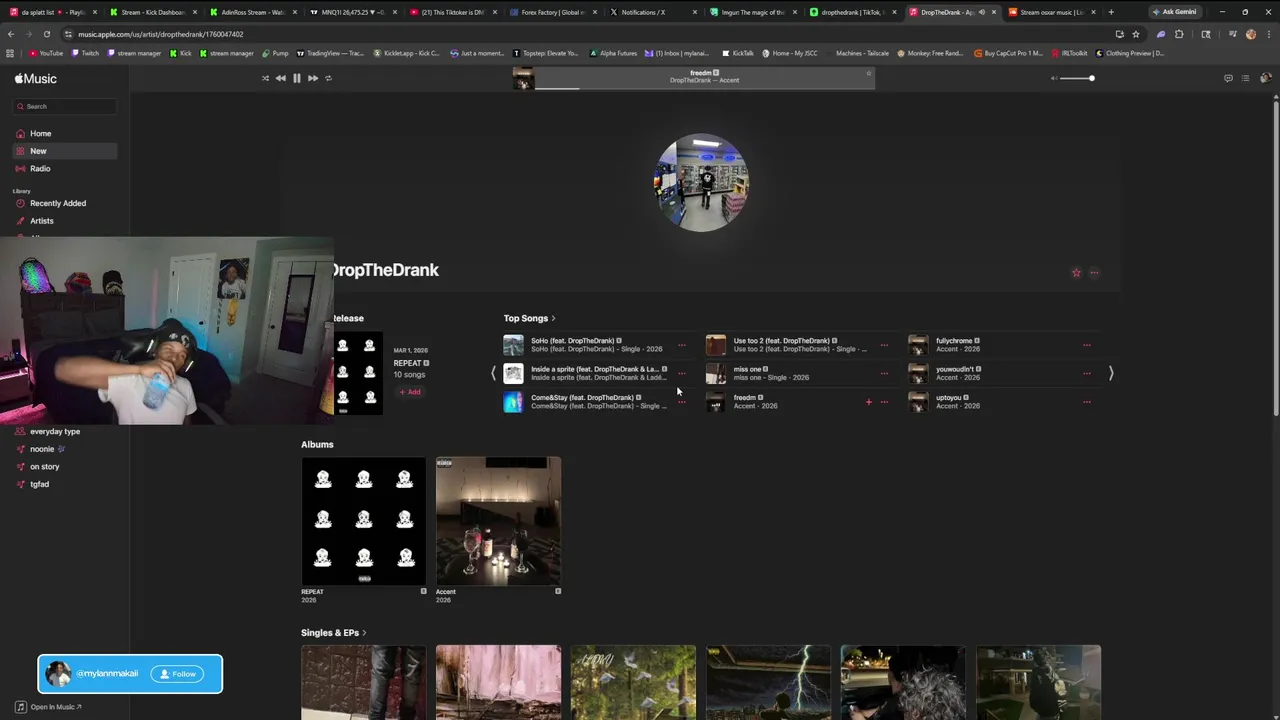Add the REPEAT latest release to library
Viewport: 1280px width, 720px height.
tap(410, 392)
